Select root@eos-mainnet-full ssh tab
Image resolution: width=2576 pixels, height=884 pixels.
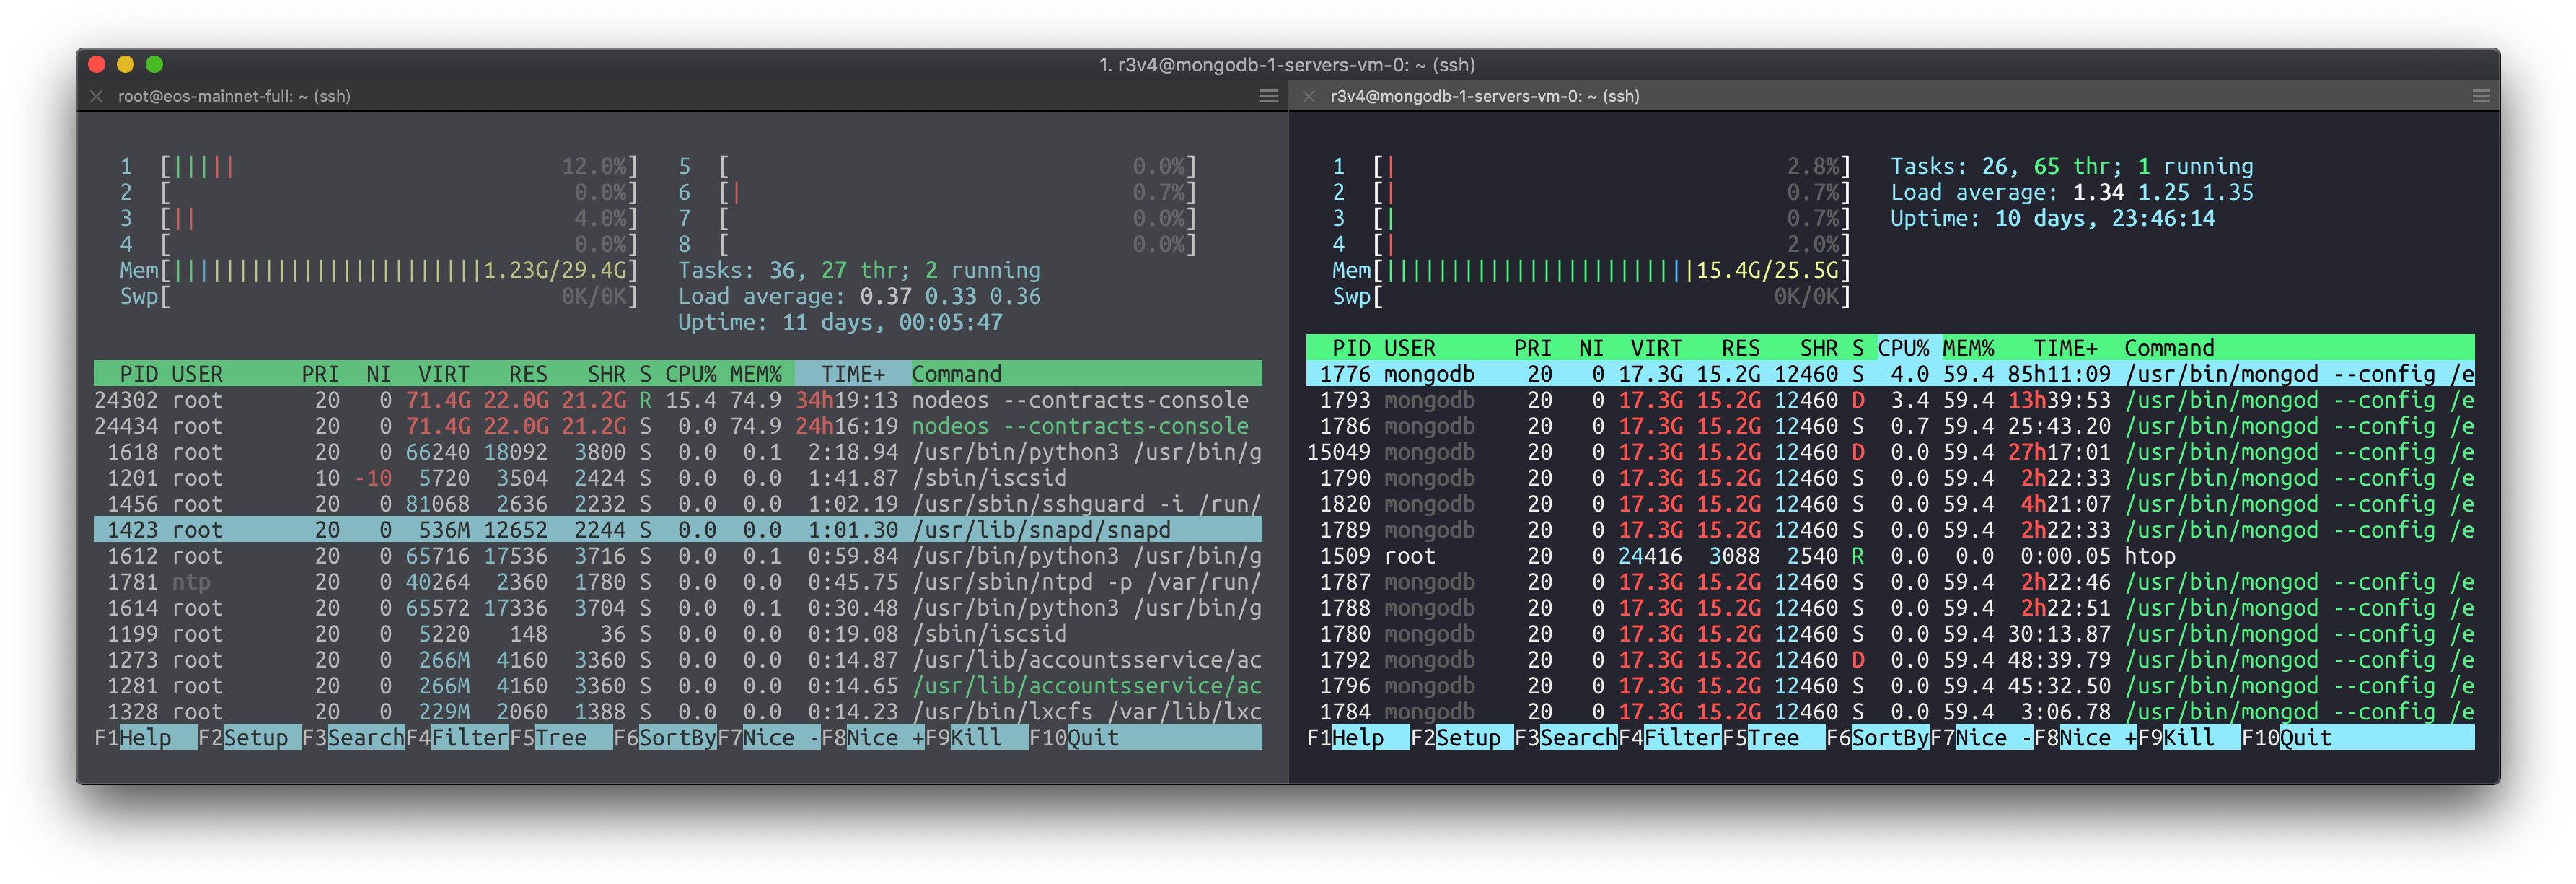tap(234, 96)
